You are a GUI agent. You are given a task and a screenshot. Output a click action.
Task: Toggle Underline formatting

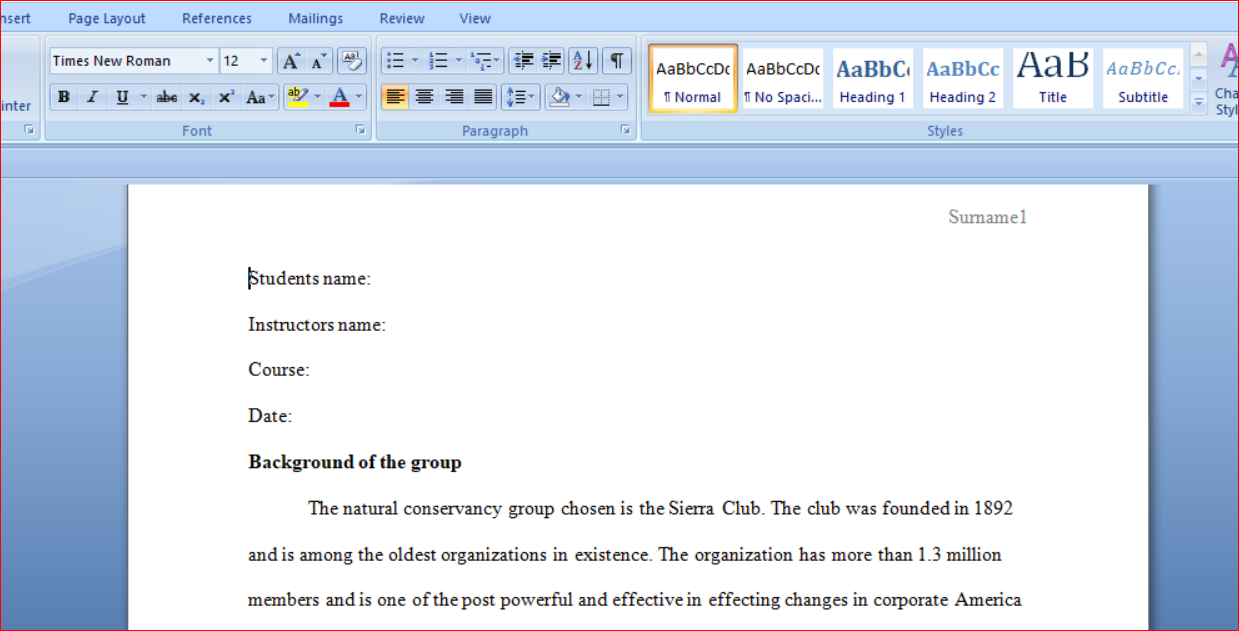pos(122,97)
